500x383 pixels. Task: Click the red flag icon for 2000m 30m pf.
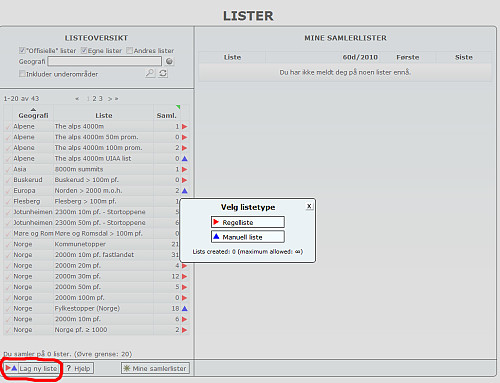[x=185, y=276]
